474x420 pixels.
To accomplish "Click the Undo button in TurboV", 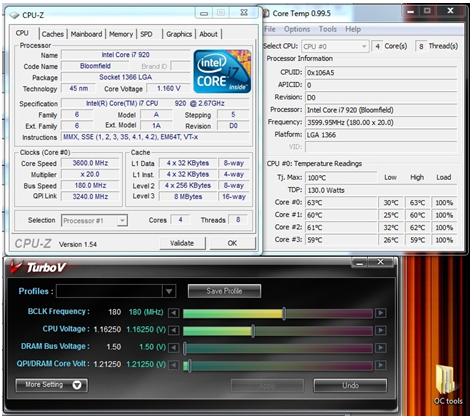I will click(x=350, y=385).
